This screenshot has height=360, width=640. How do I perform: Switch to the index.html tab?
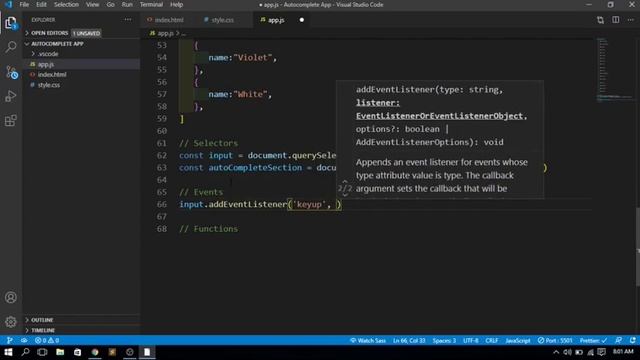169,20
